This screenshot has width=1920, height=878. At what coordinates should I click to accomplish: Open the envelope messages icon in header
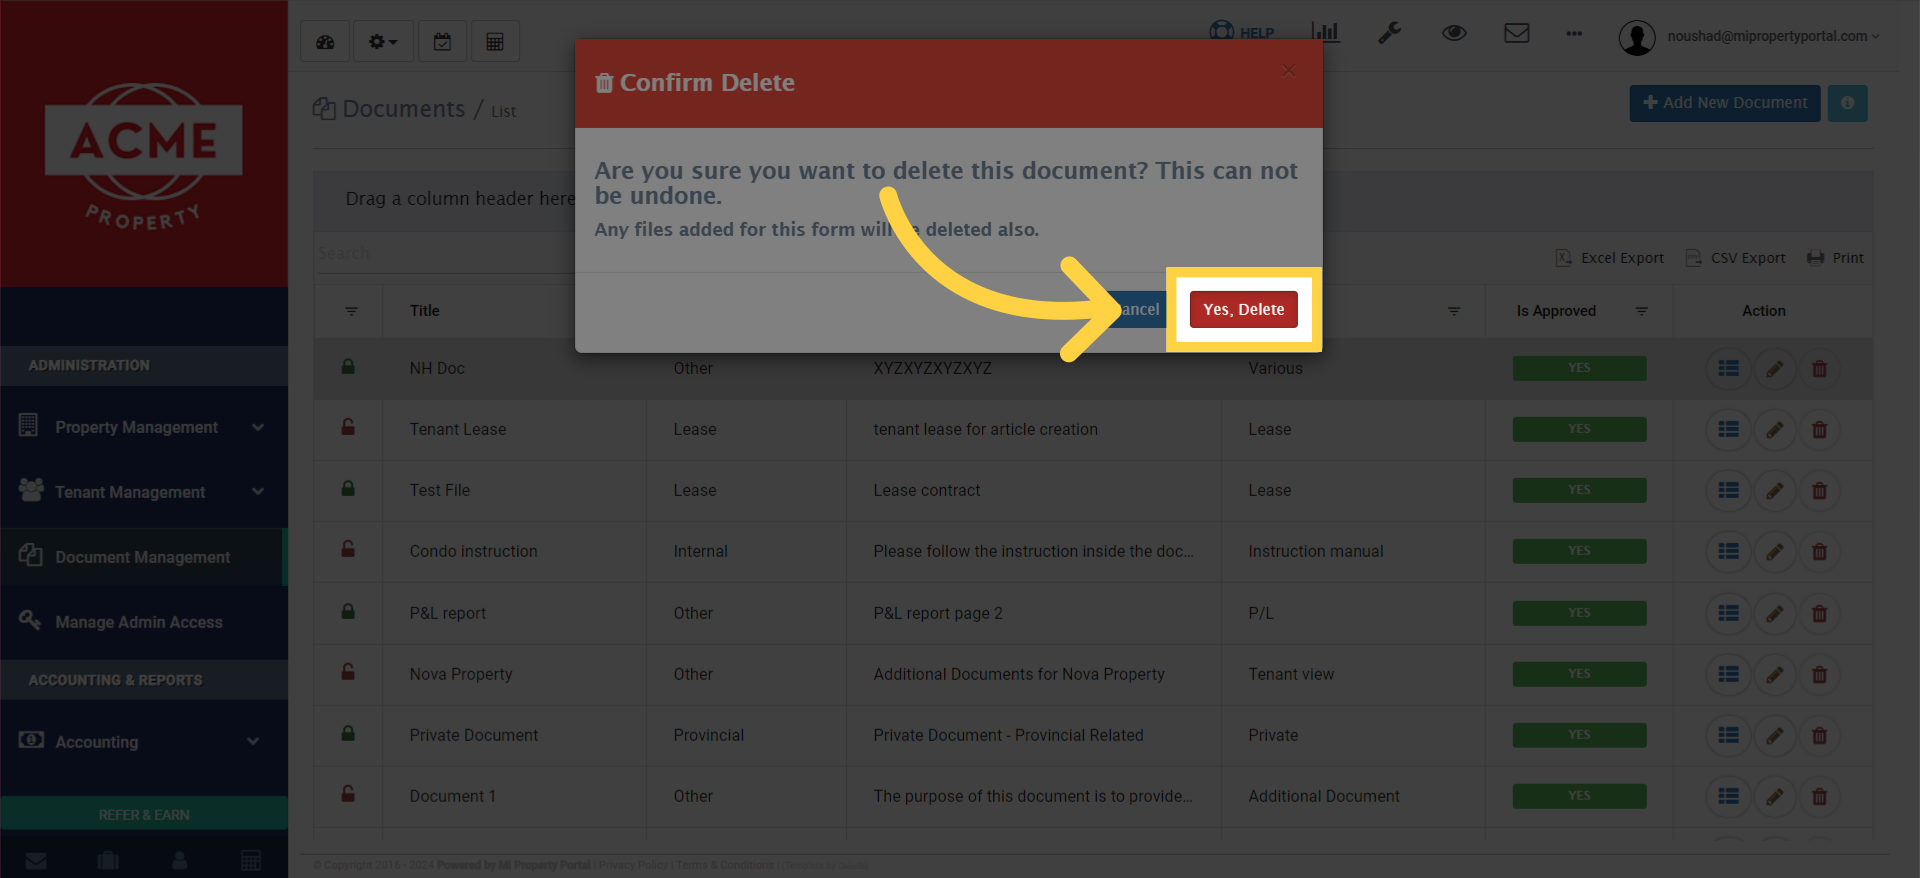(1517, 33)
